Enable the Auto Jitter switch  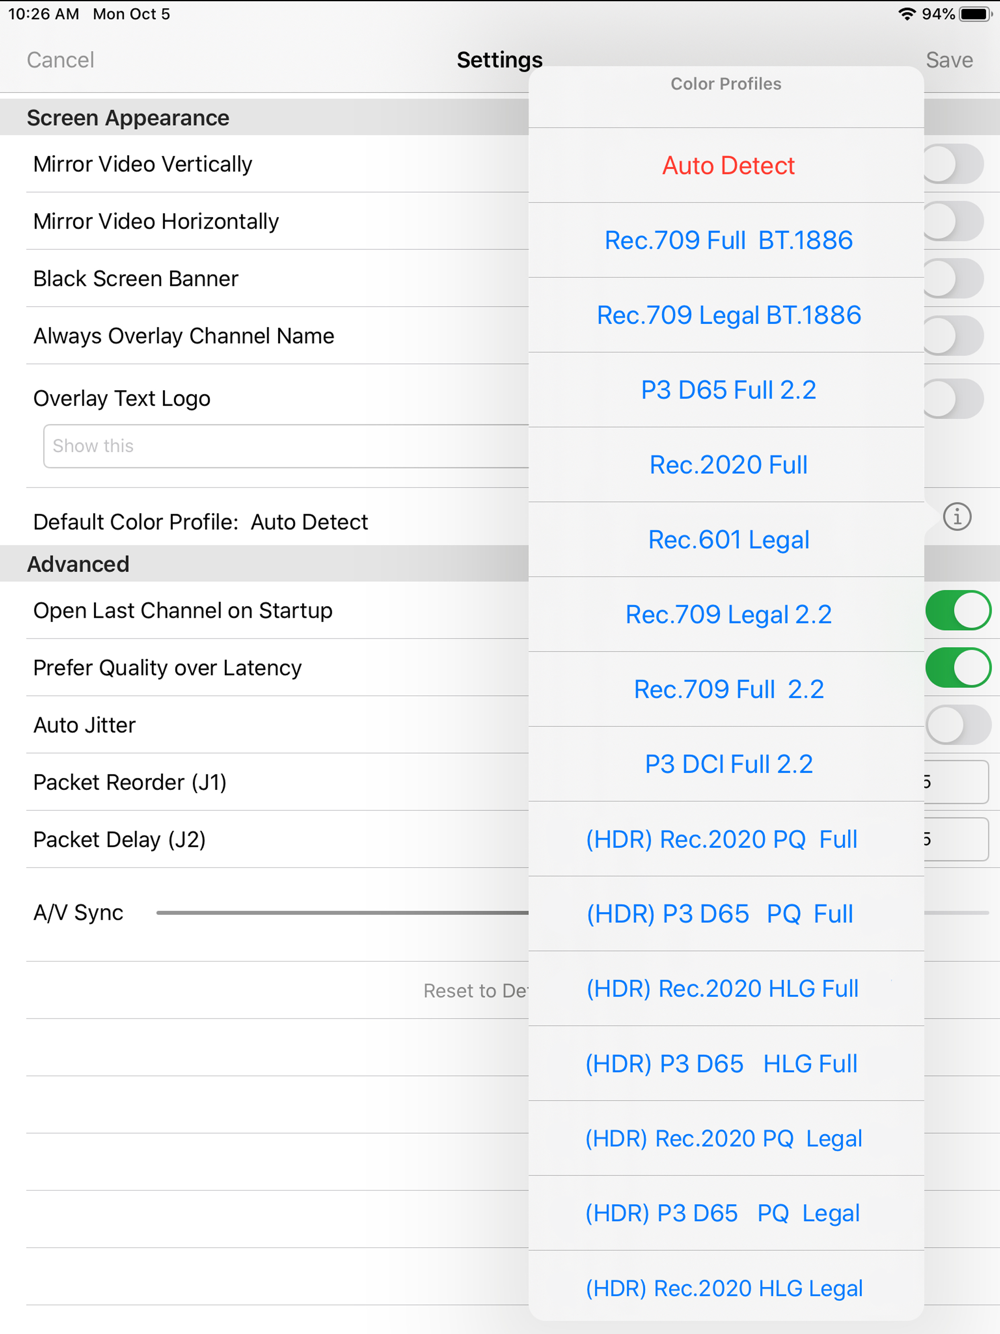tap(958, 725)
